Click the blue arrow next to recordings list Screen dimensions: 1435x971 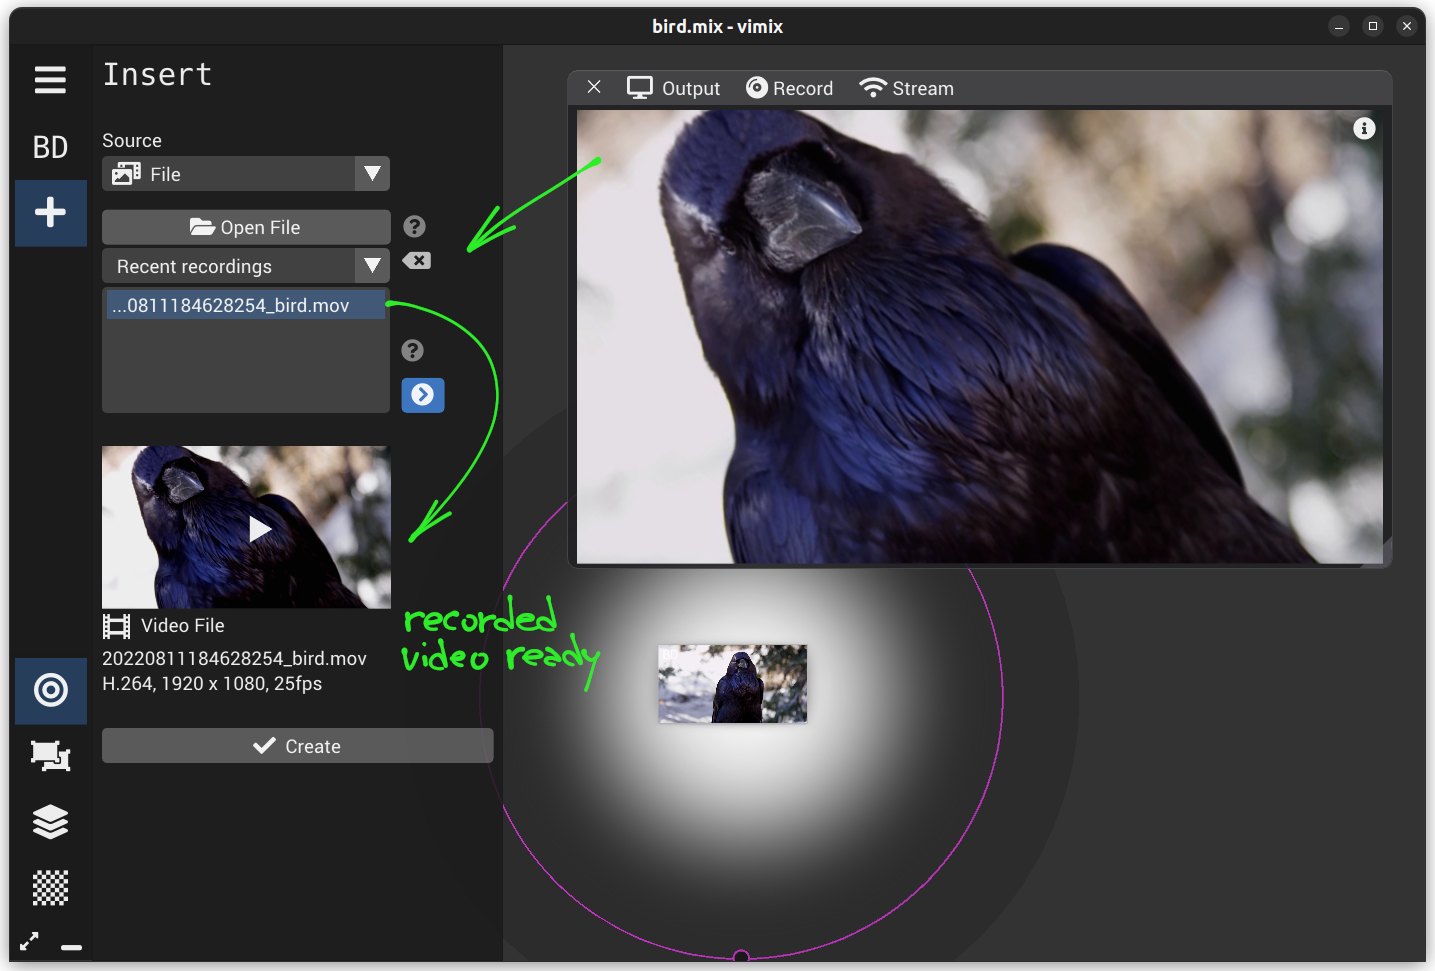(423, 395)
